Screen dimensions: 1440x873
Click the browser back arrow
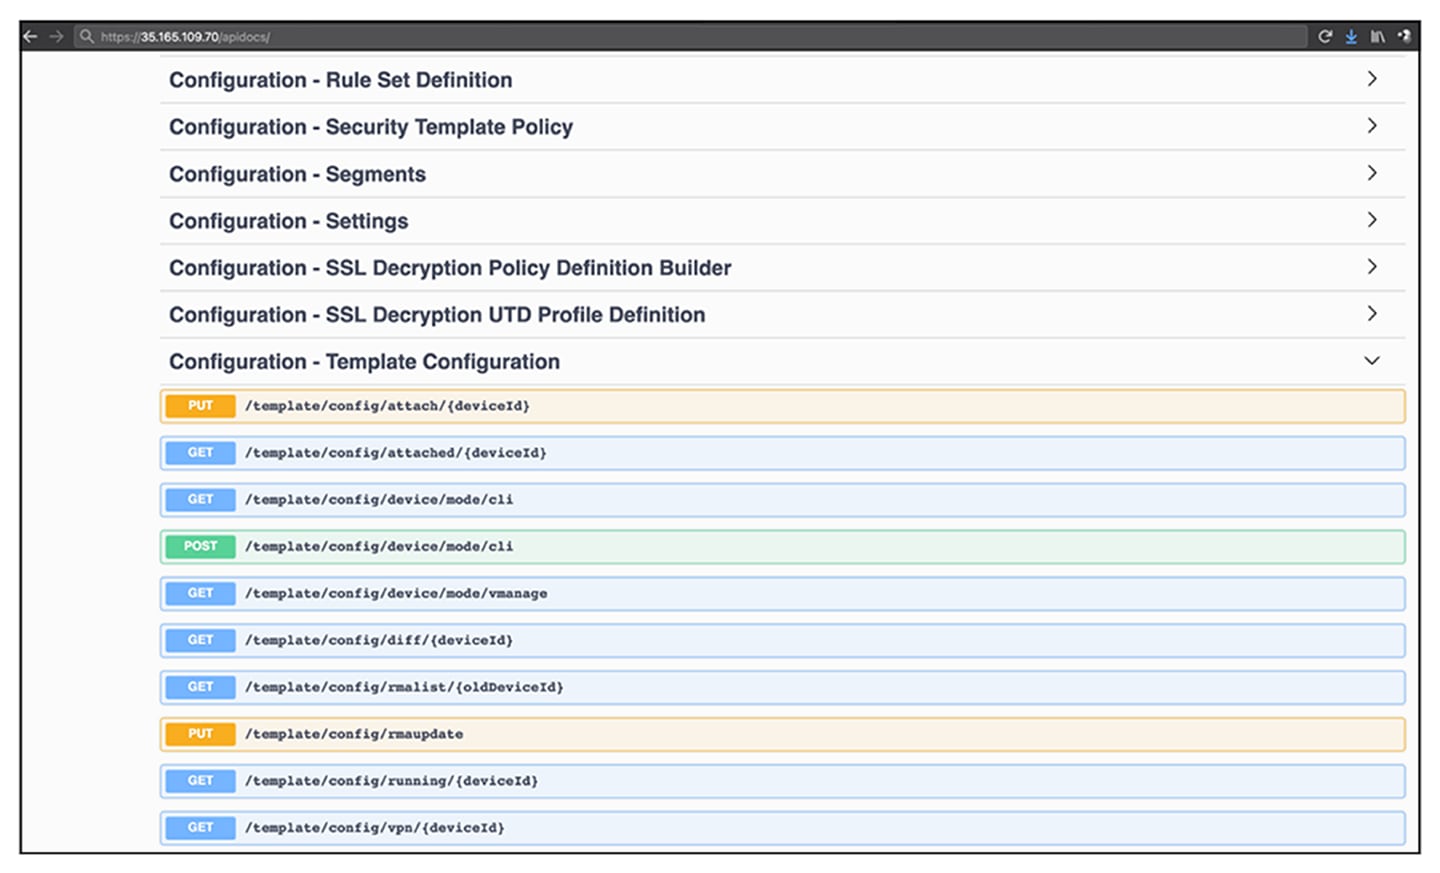click(x=31, y=36)
